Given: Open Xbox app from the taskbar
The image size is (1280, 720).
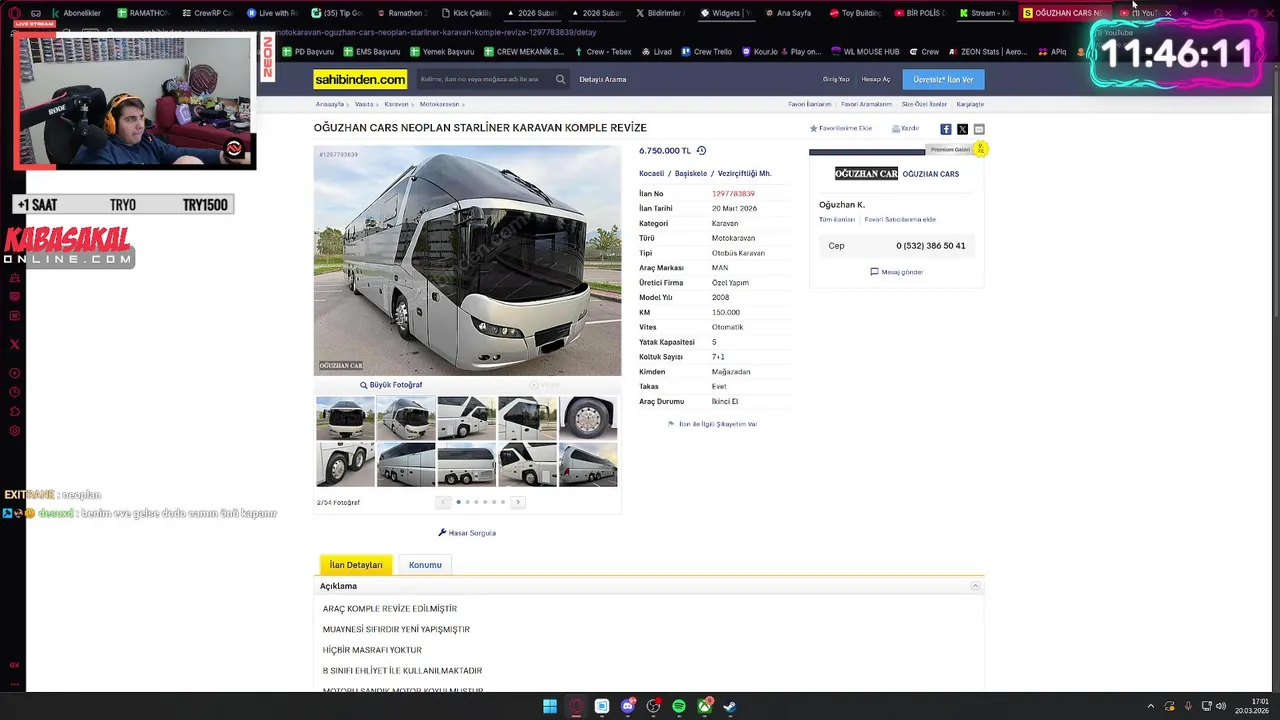Looking at the screenshot, I should tap(705, 706).
